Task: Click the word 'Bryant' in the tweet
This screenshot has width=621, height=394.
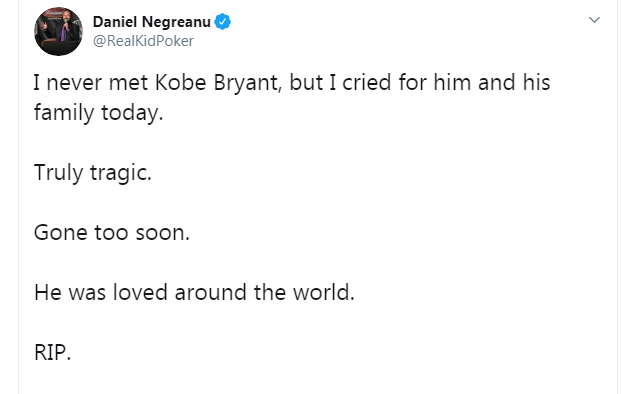Action: (x=248, y=84)
